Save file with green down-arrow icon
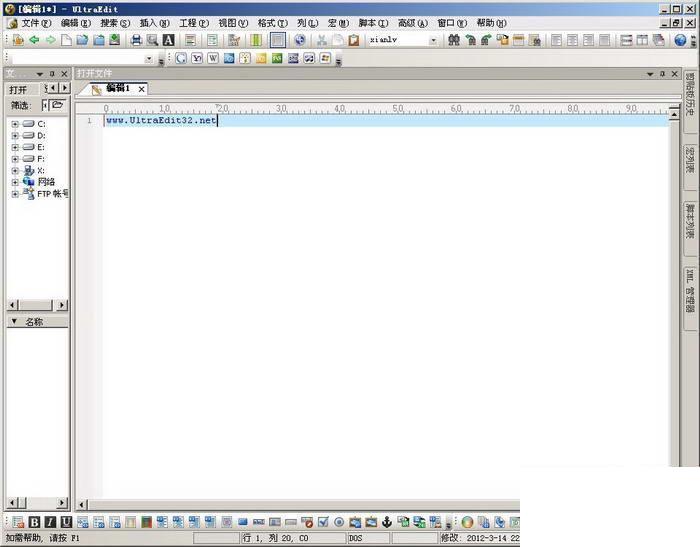 coord(115,40)
